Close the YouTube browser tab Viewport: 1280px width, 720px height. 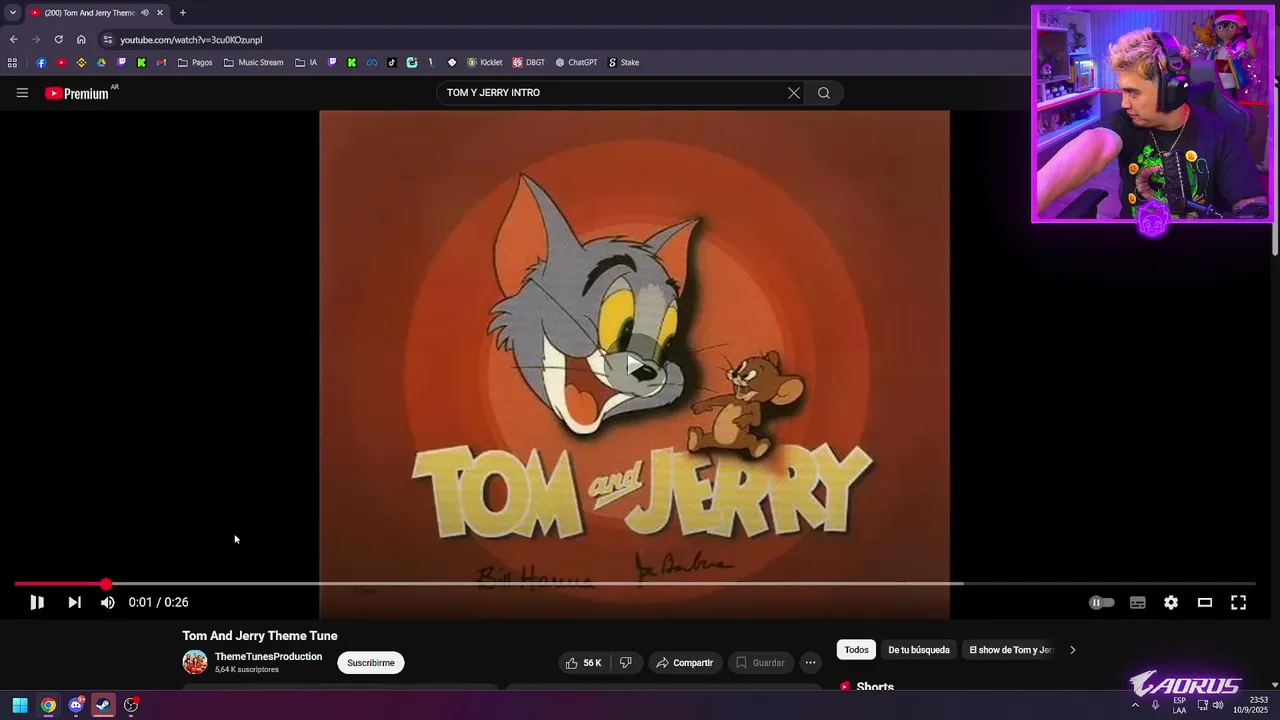click(x=160, y=13)
